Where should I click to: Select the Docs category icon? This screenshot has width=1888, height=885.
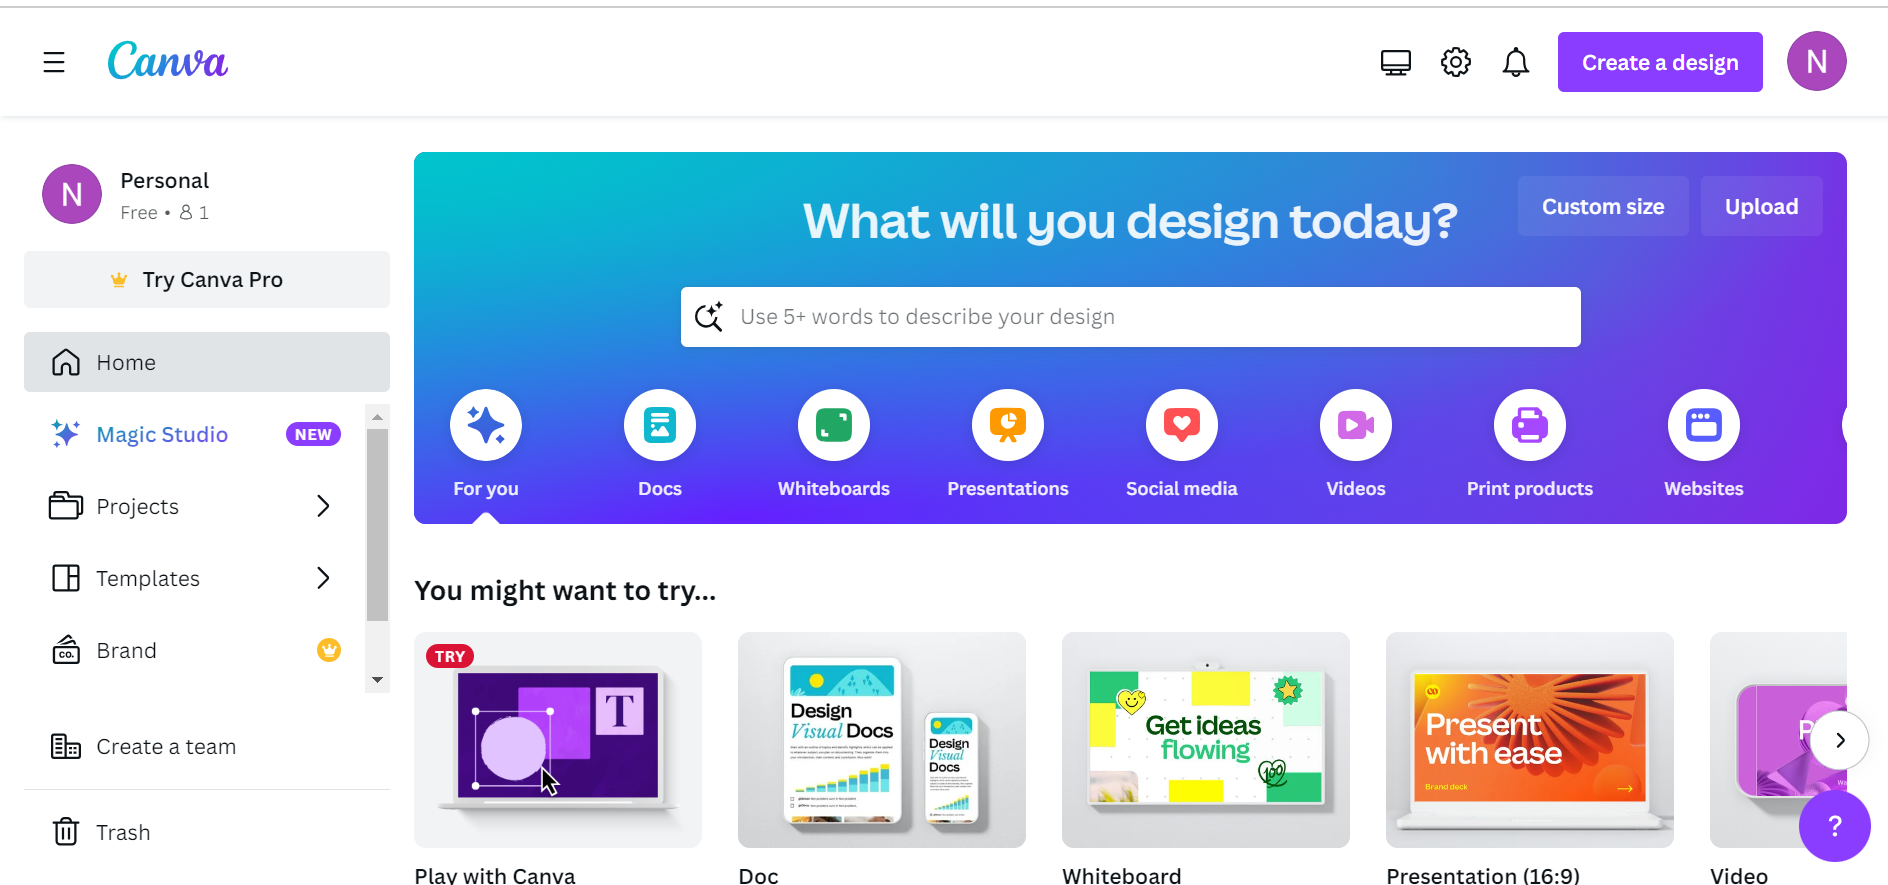(660, 425)
